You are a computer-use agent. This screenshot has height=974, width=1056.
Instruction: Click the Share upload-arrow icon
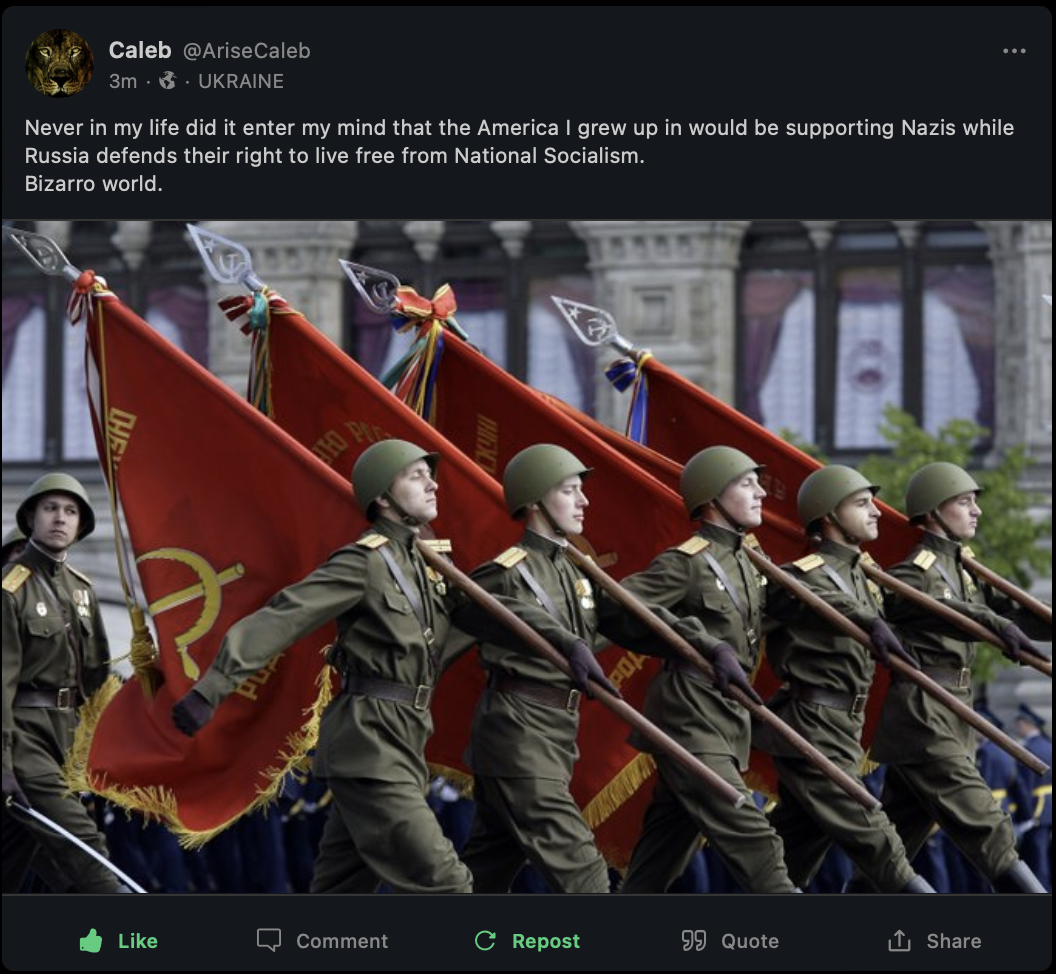click(x=899, y=940)
